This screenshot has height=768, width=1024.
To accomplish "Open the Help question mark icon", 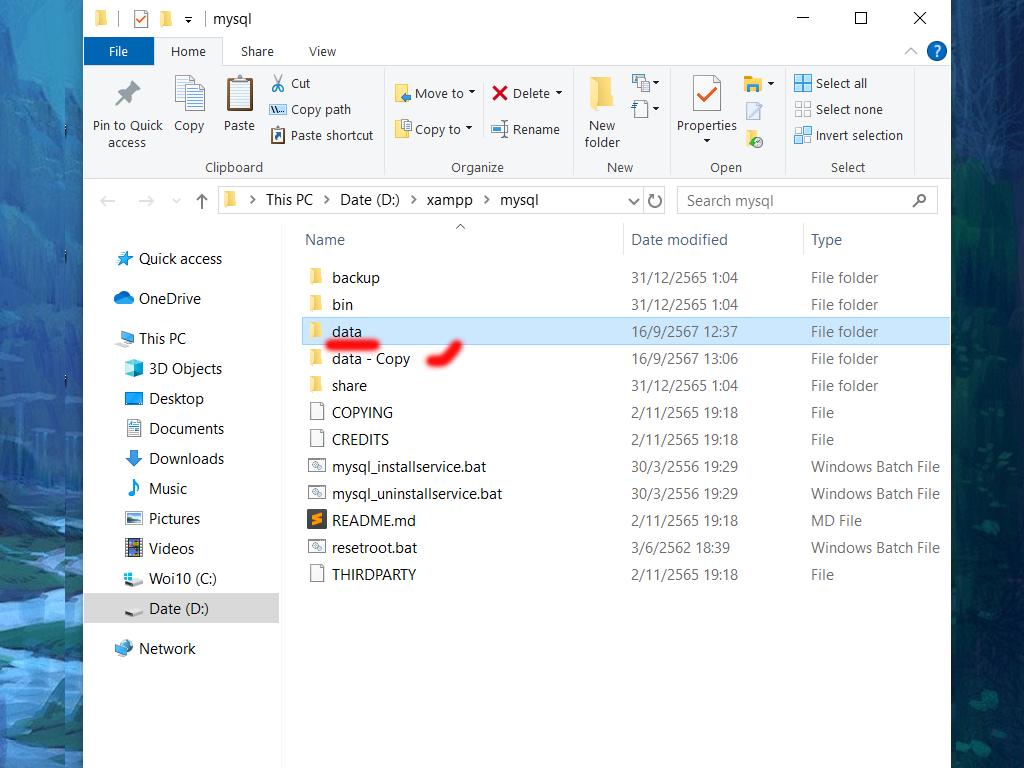I will 936,51.
